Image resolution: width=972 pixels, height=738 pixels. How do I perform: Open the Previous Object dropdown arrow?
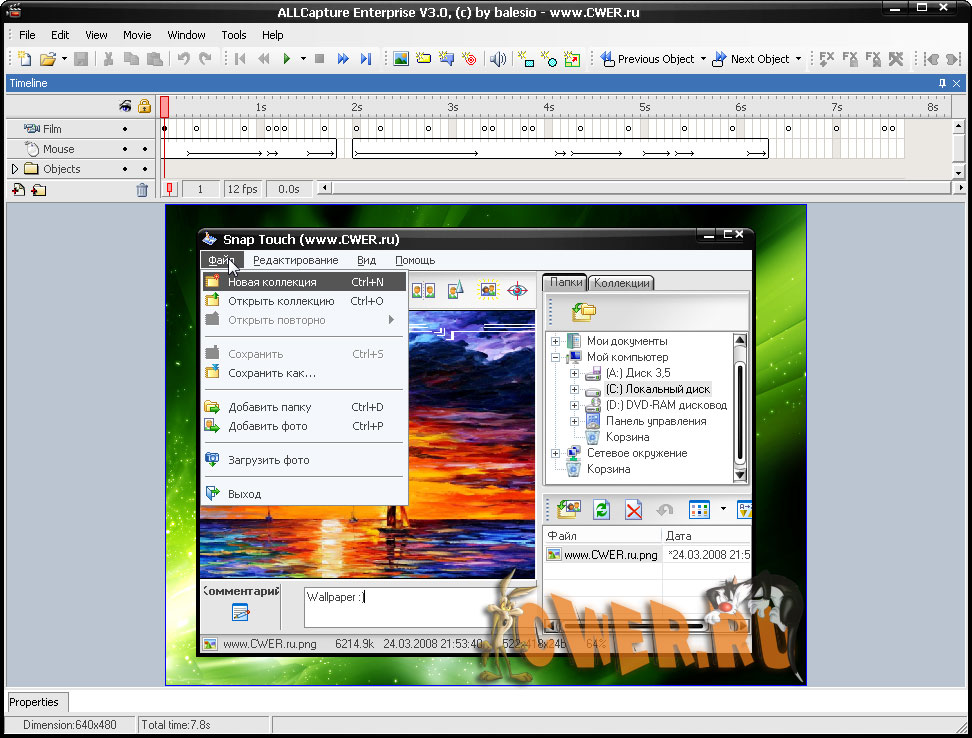(x=703, y=59)
